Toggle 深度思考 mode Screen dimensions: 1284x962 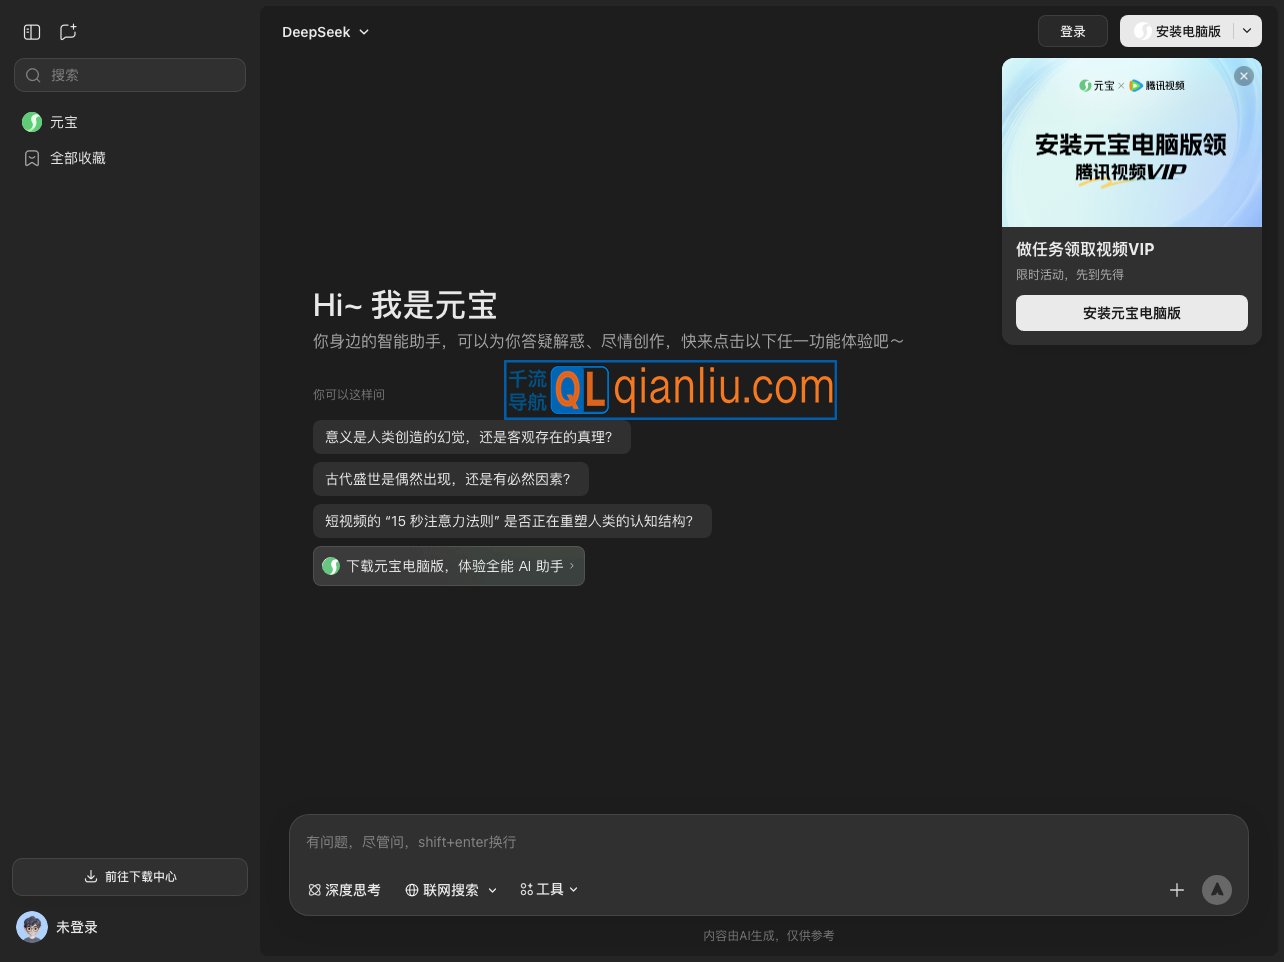pyautogui.click(x=344, y=890)
